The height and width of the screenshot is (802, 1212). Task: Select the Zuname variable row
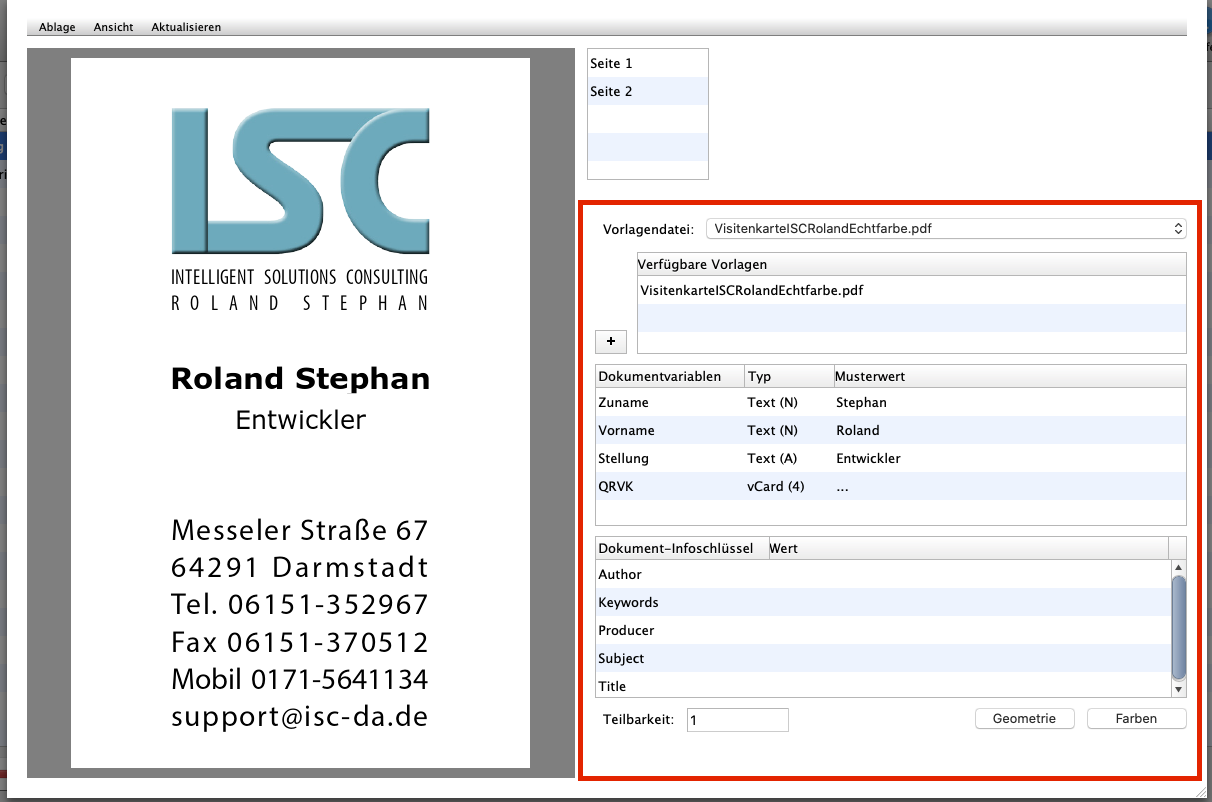(890, 402)
